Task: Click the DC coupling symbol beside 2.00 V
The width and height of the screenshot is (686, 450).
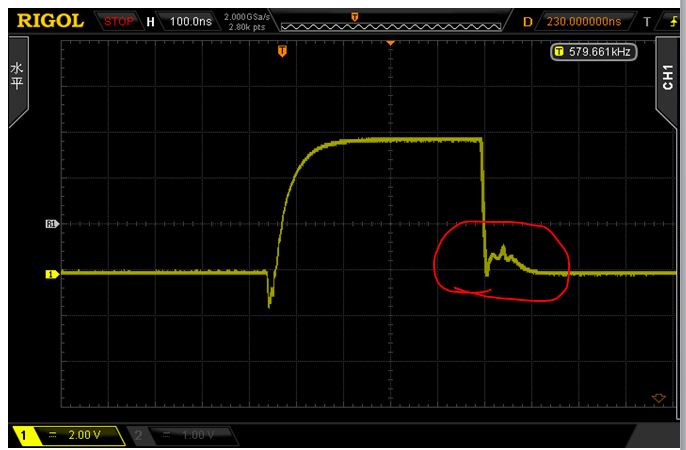Action: (x=53, y=435)
